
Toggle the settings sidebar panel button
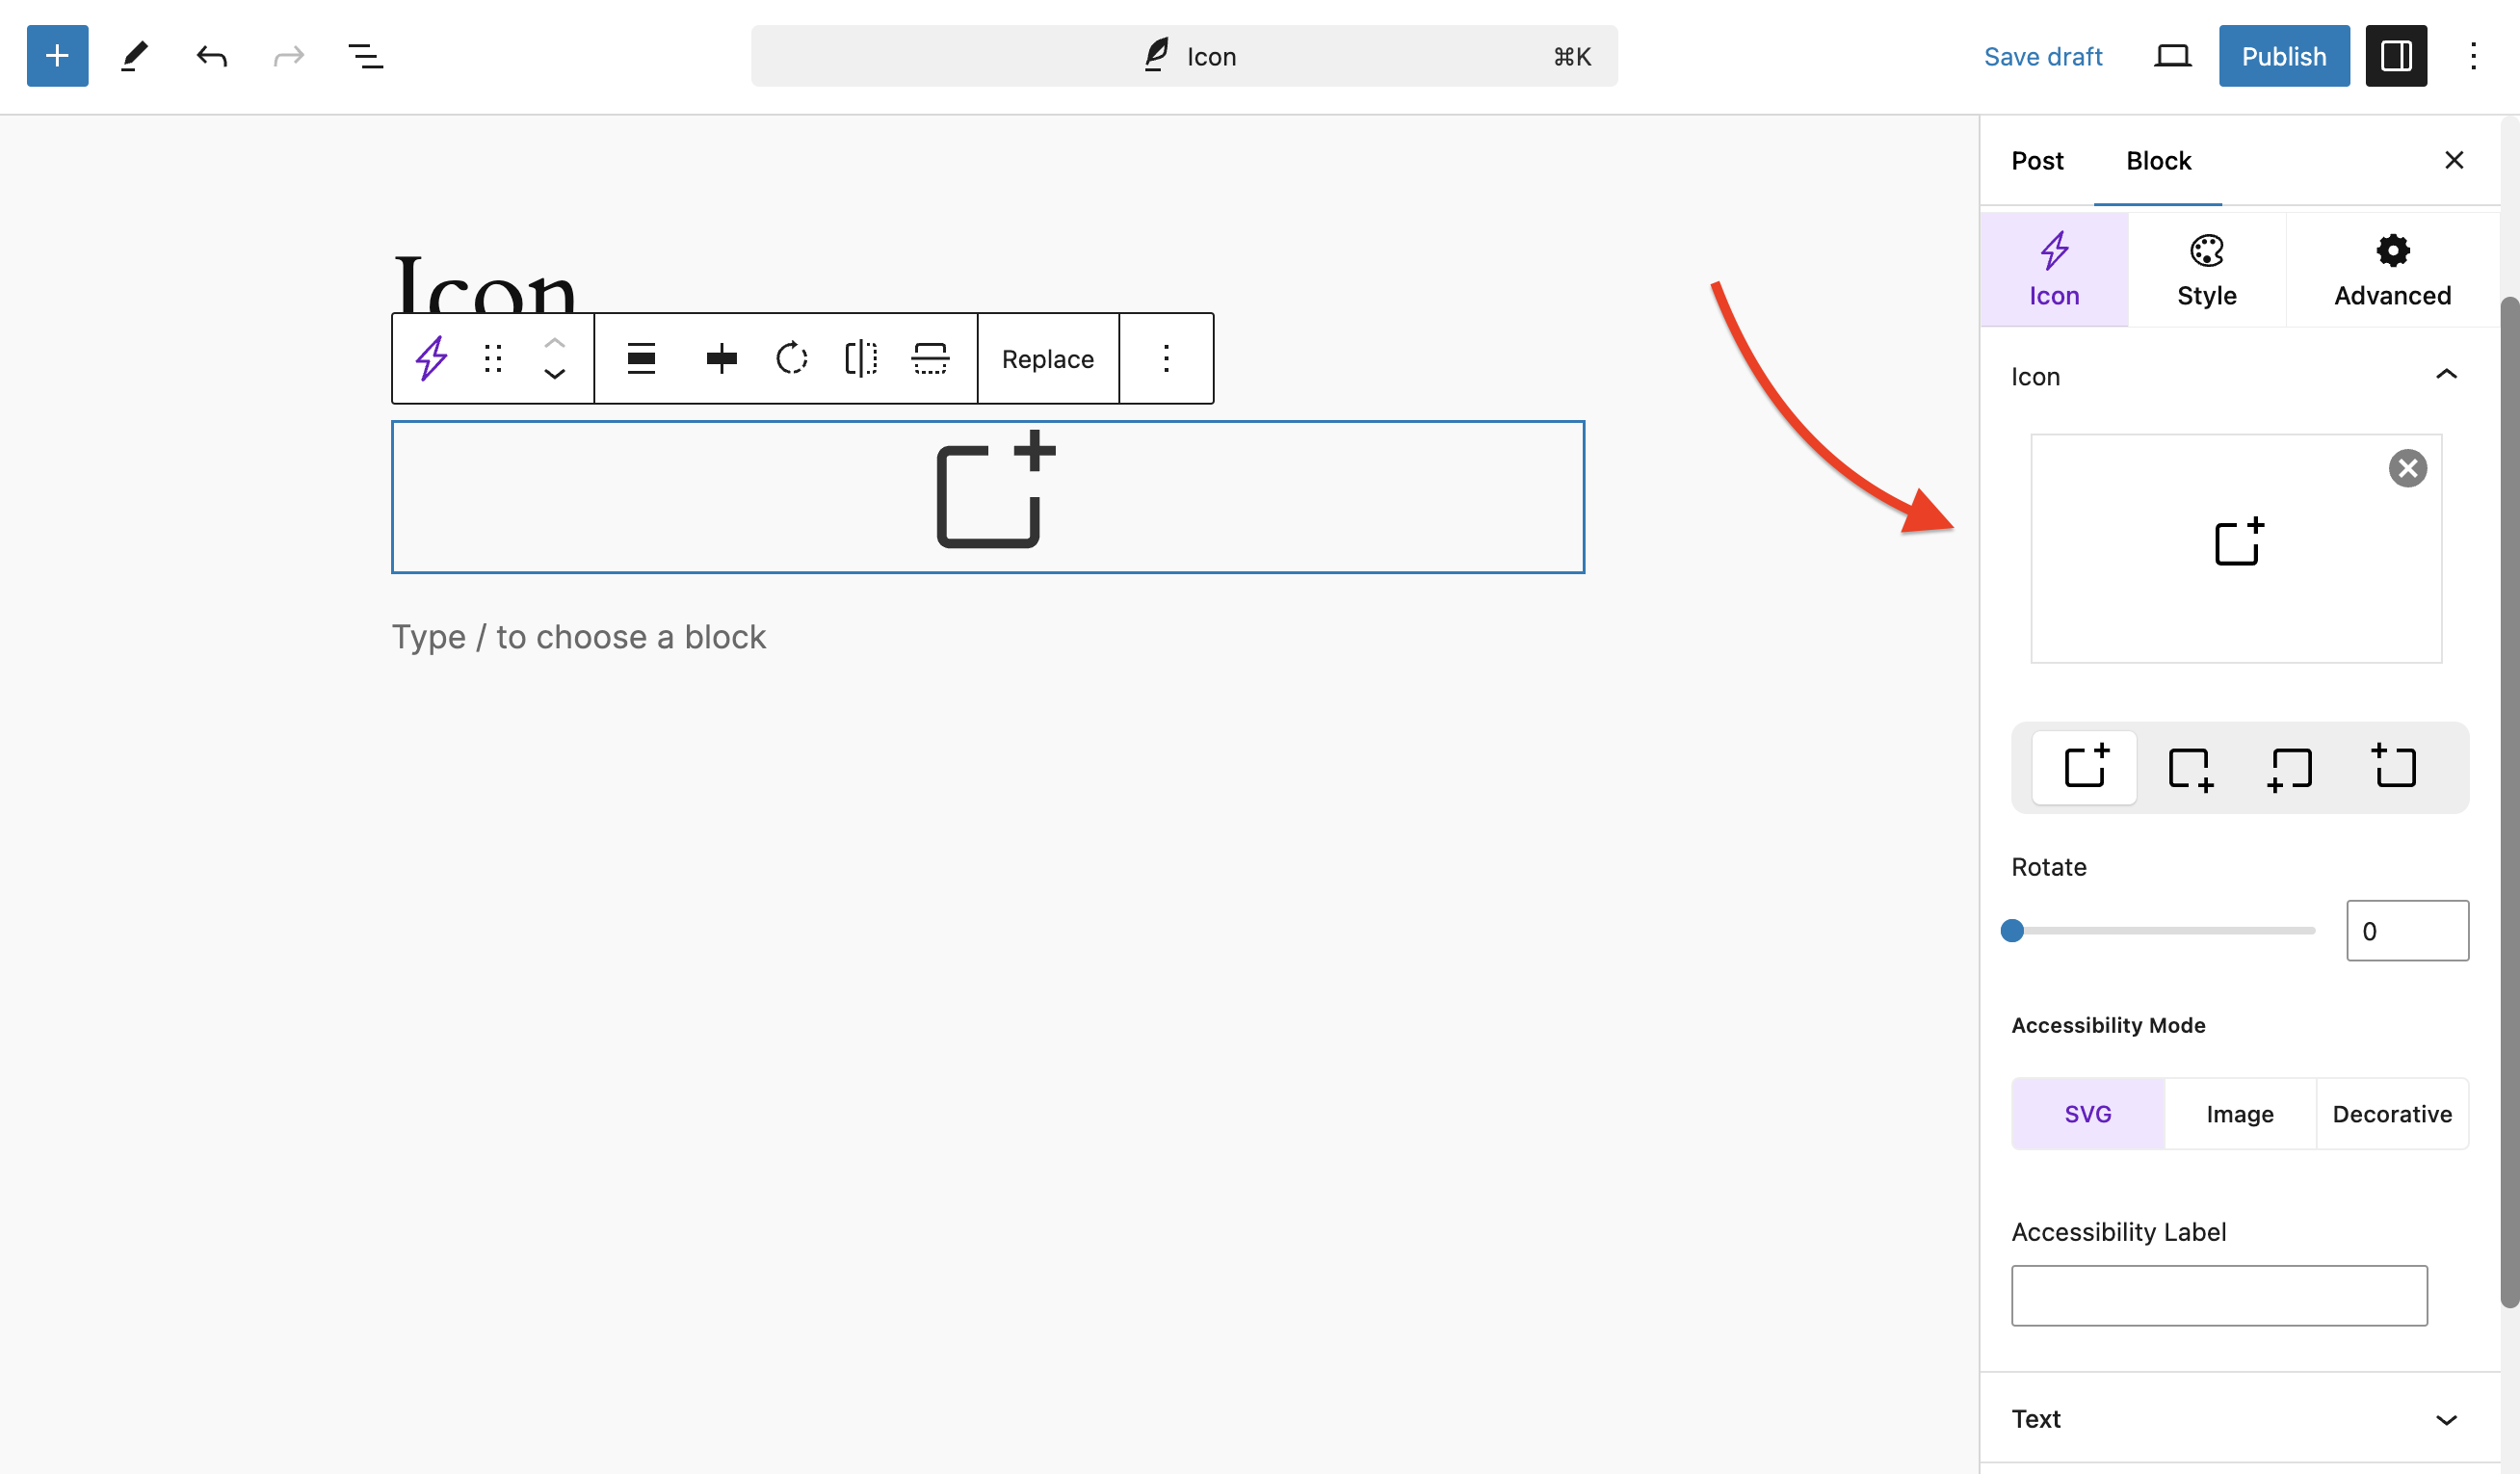pos(2395,56)
